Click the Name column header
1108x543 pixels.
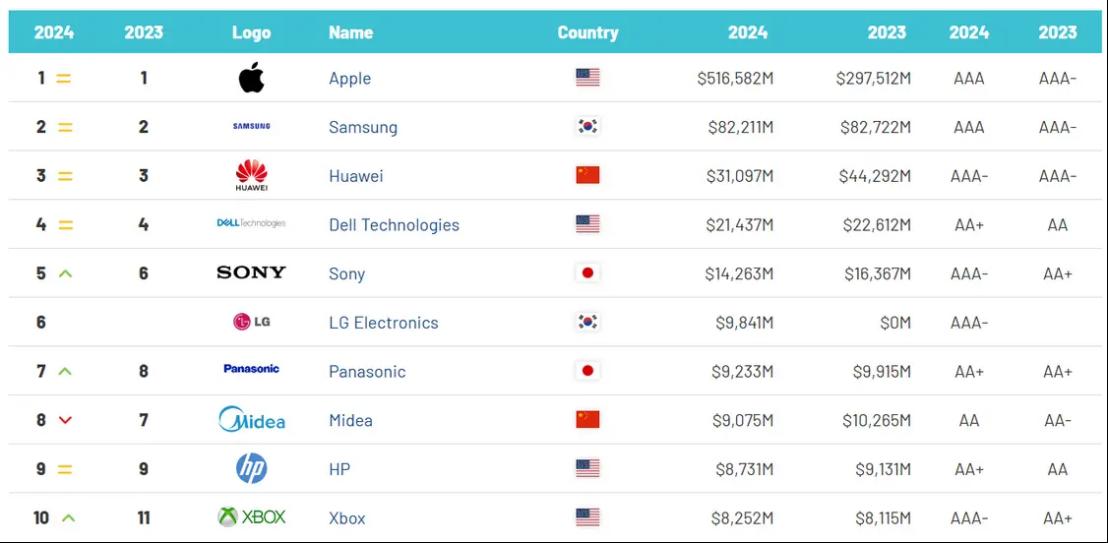coord(351,32)
